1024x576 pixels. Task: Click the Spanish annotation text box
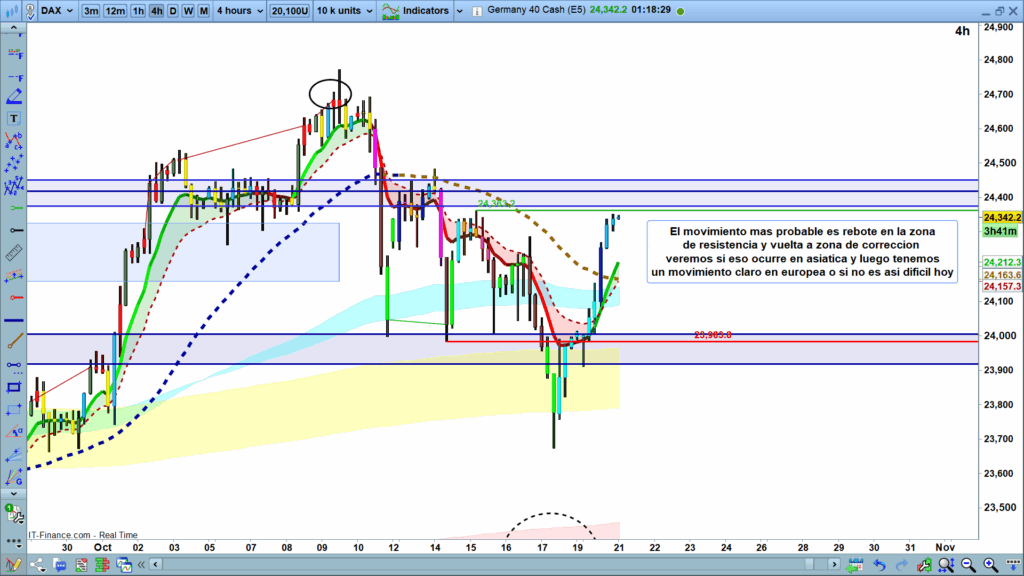click(x=801, y=252)
